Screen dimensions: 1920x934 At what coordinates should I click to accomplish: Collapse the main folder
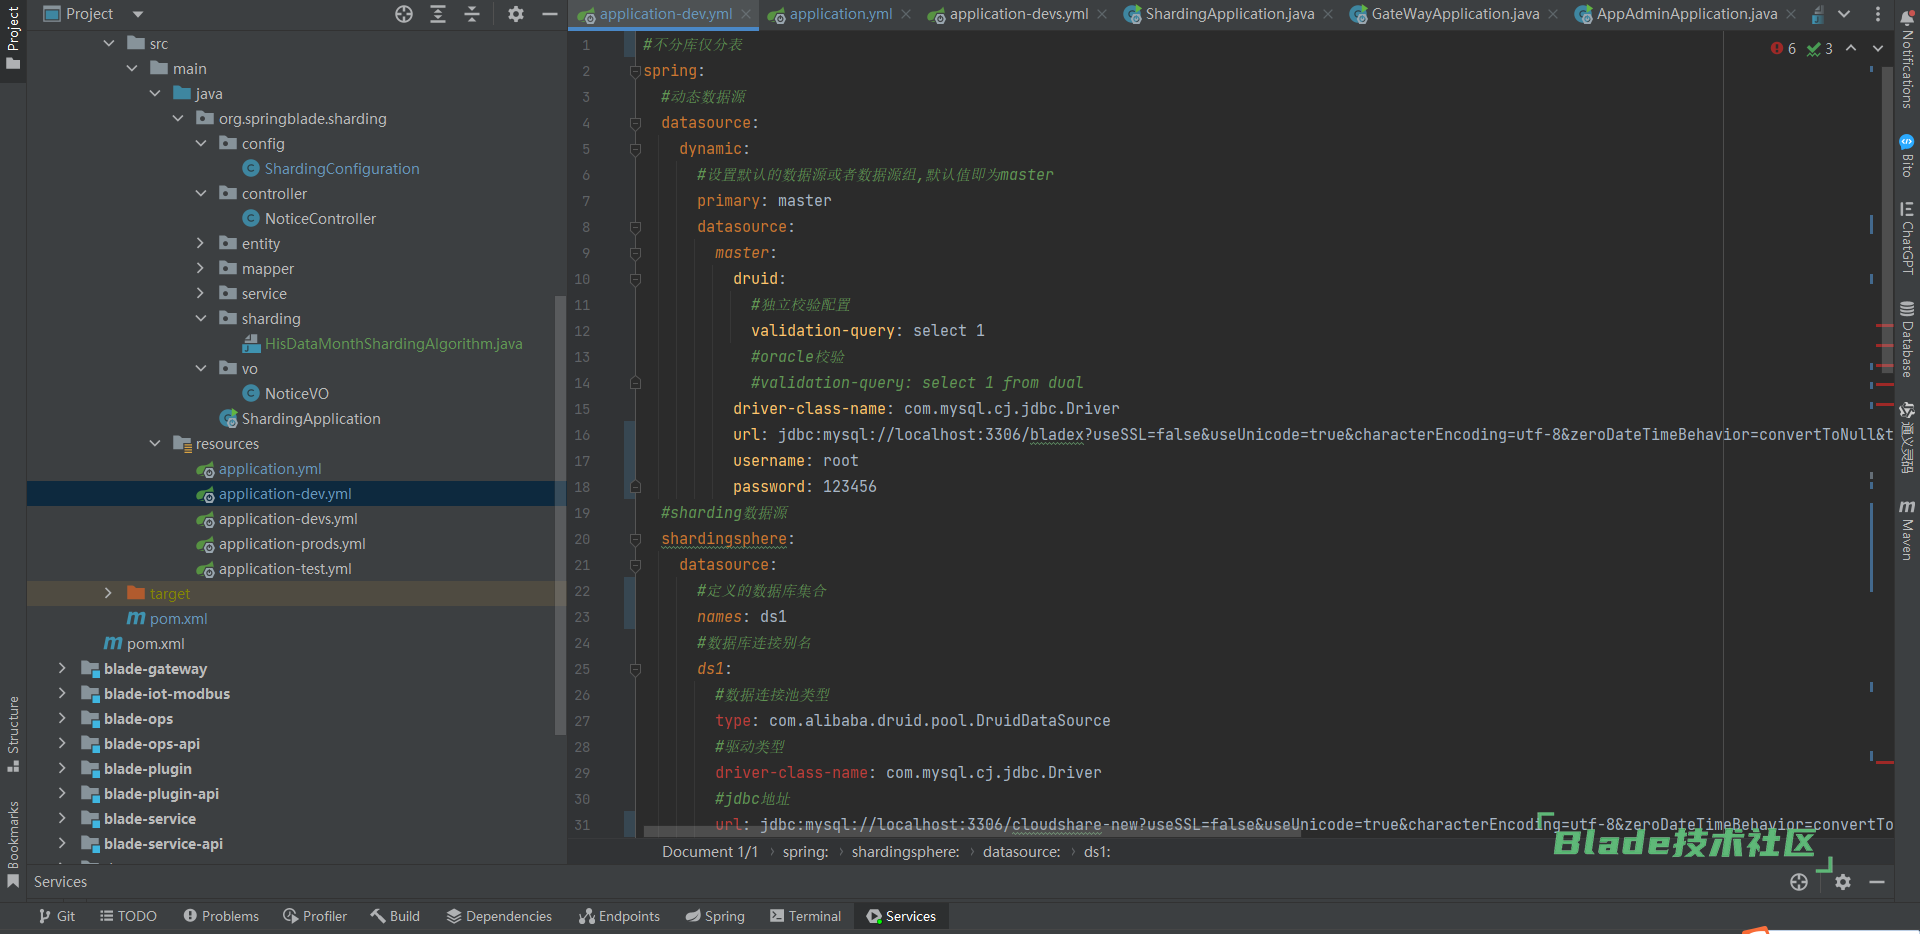pyautogui.click(x=132, y=68)
